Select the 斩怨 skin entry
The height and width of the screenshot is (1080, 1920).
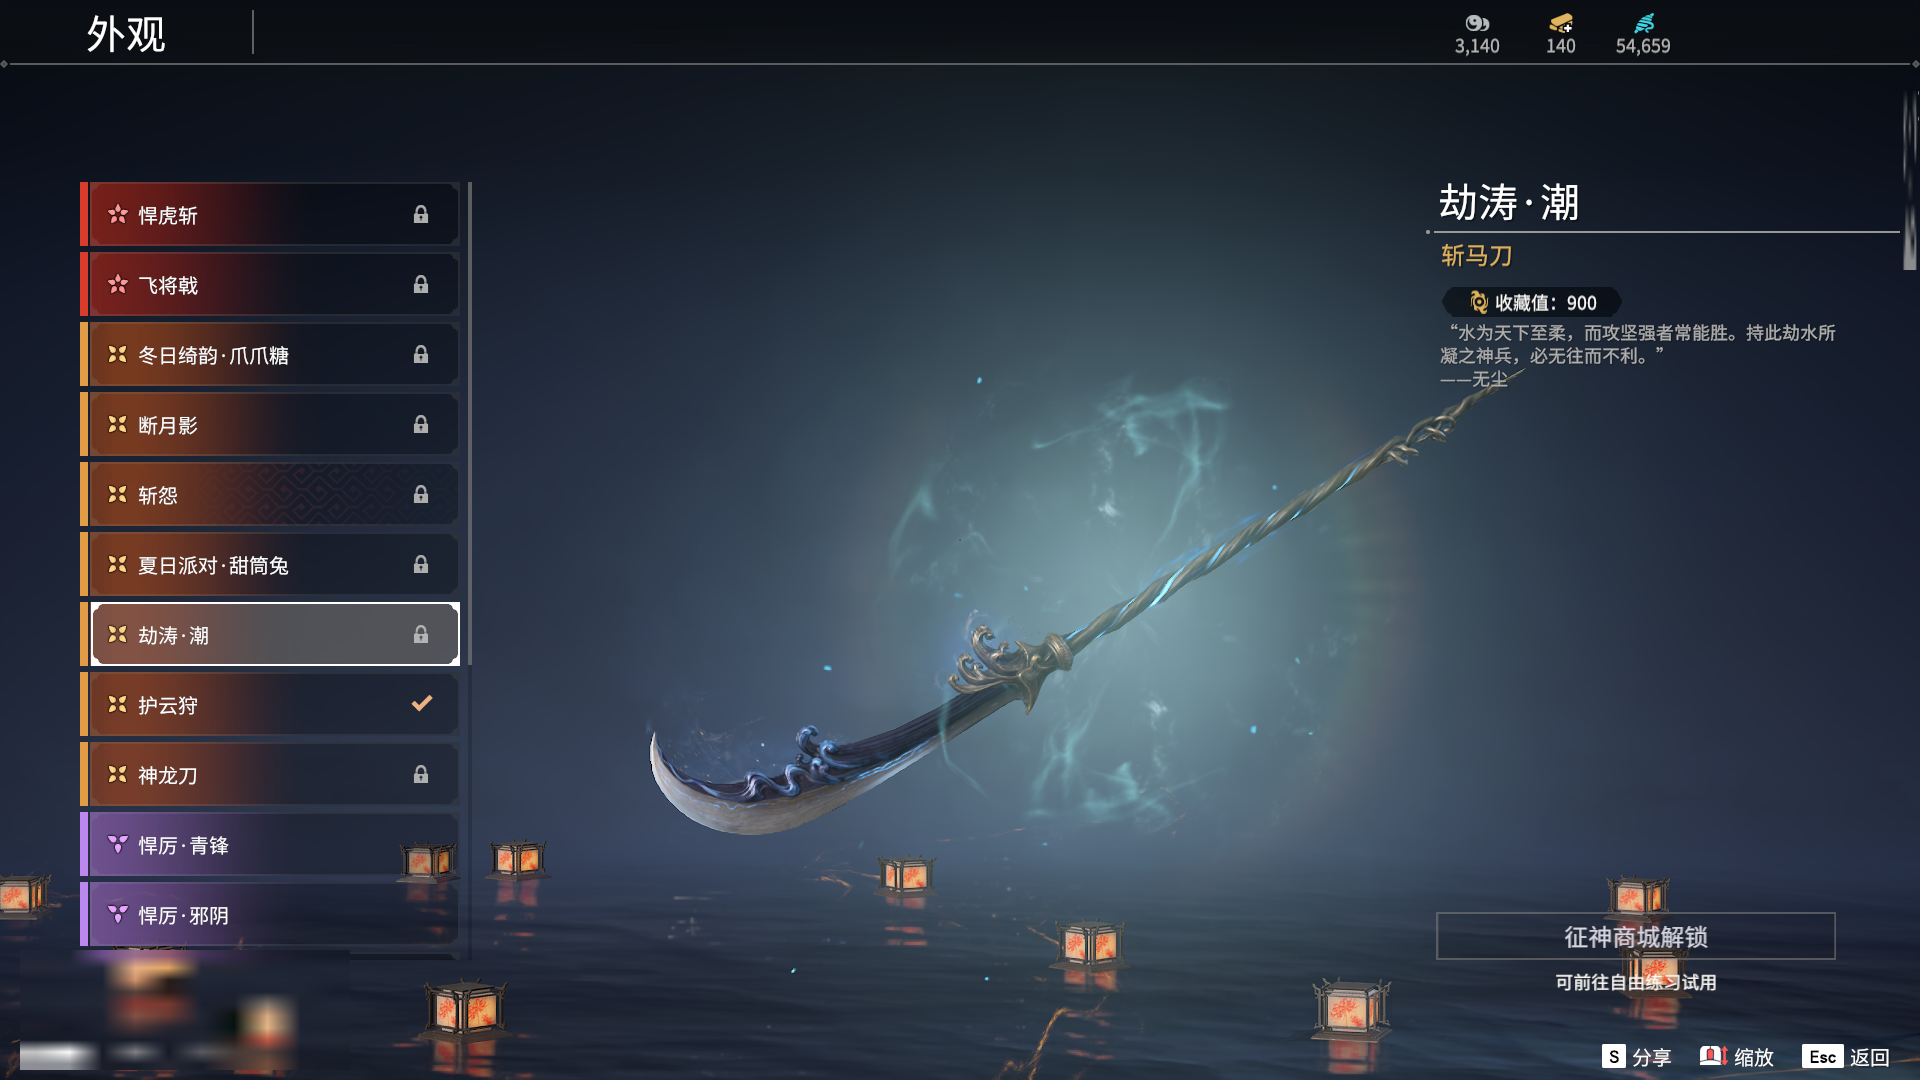coord(270,495)
